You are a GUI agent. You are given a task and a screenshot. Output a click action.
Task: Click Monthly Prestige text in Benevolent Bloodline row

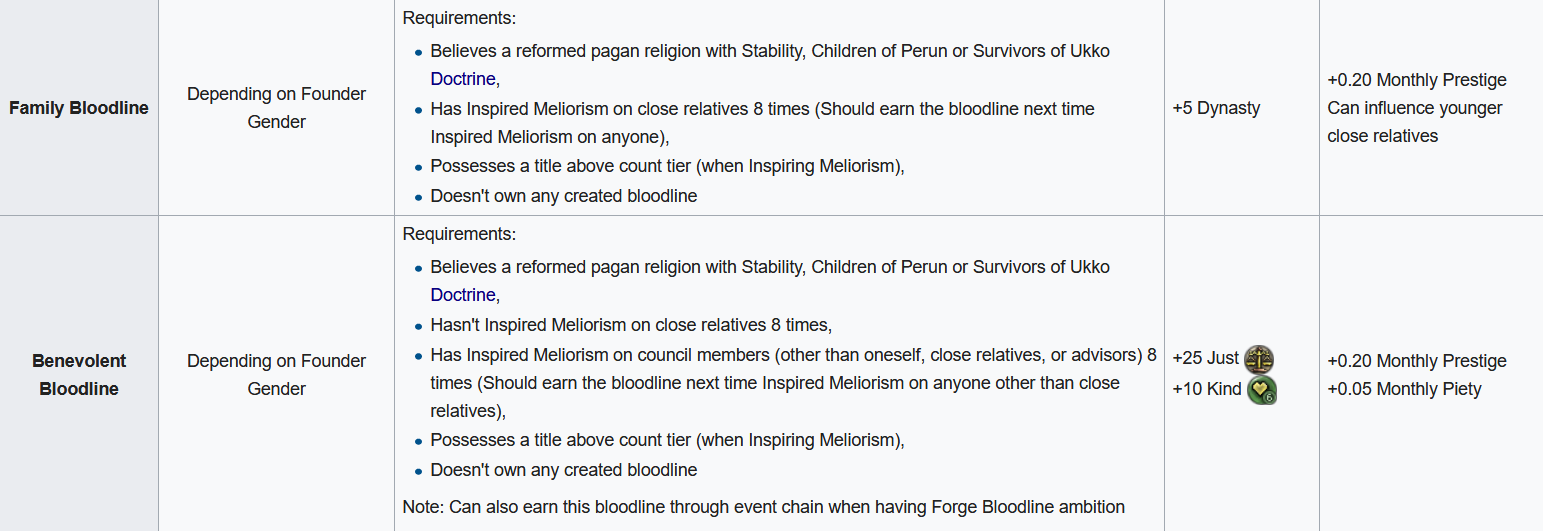click(x=1417, y=361)
